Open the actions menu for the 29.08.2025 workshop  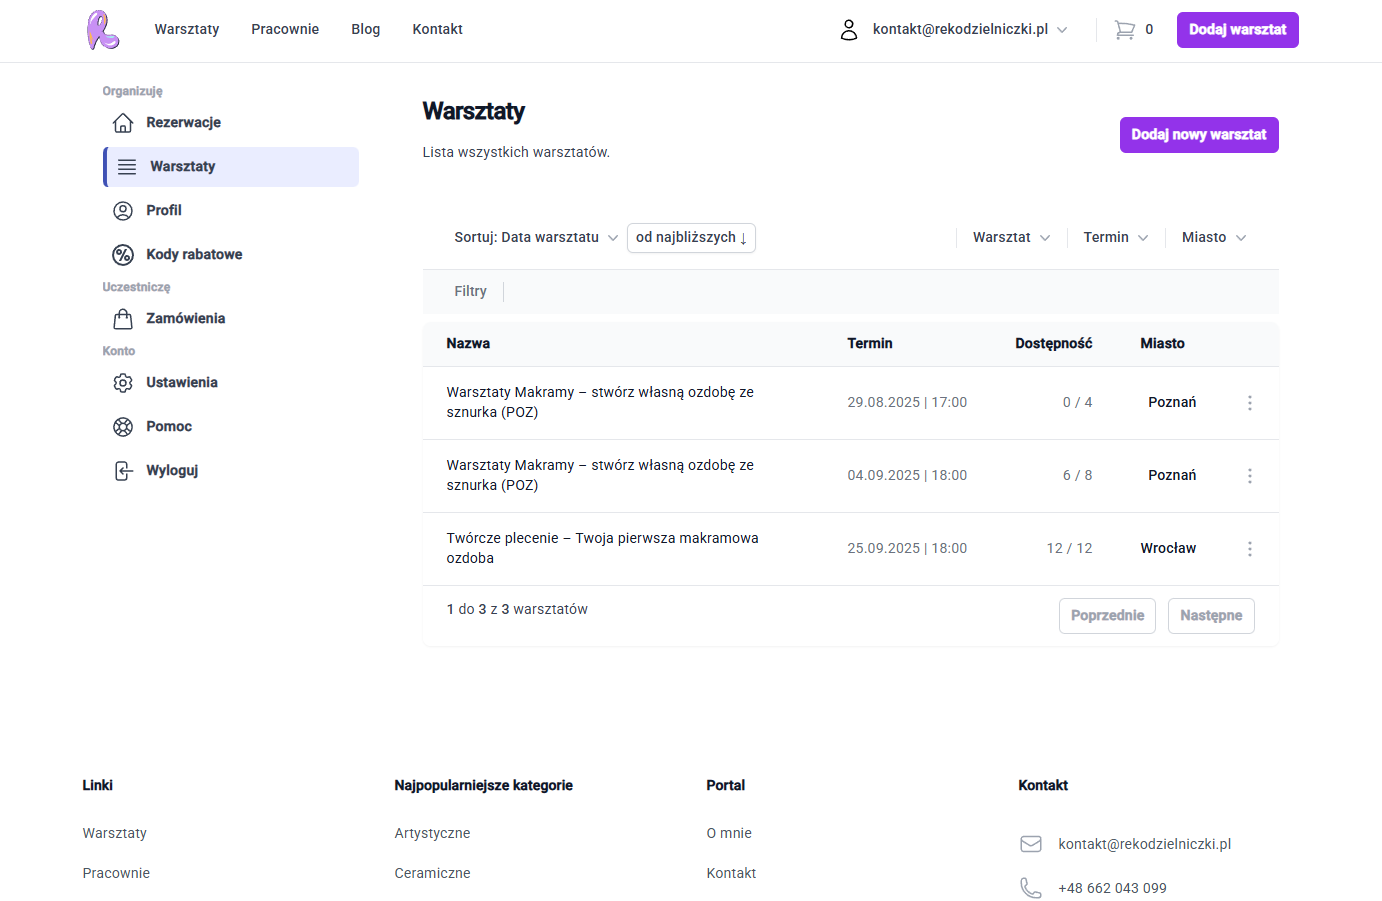pos(1249,403)
